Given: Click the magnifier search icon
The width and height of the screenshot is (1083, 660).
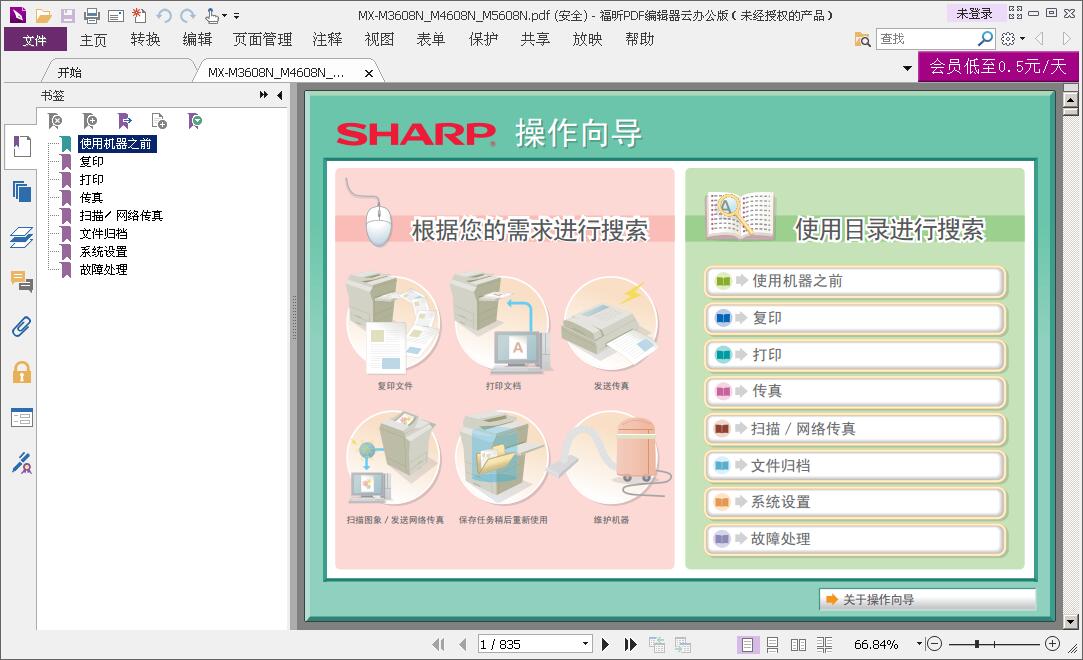Looking at the screenshot, I should click(986, 39).
